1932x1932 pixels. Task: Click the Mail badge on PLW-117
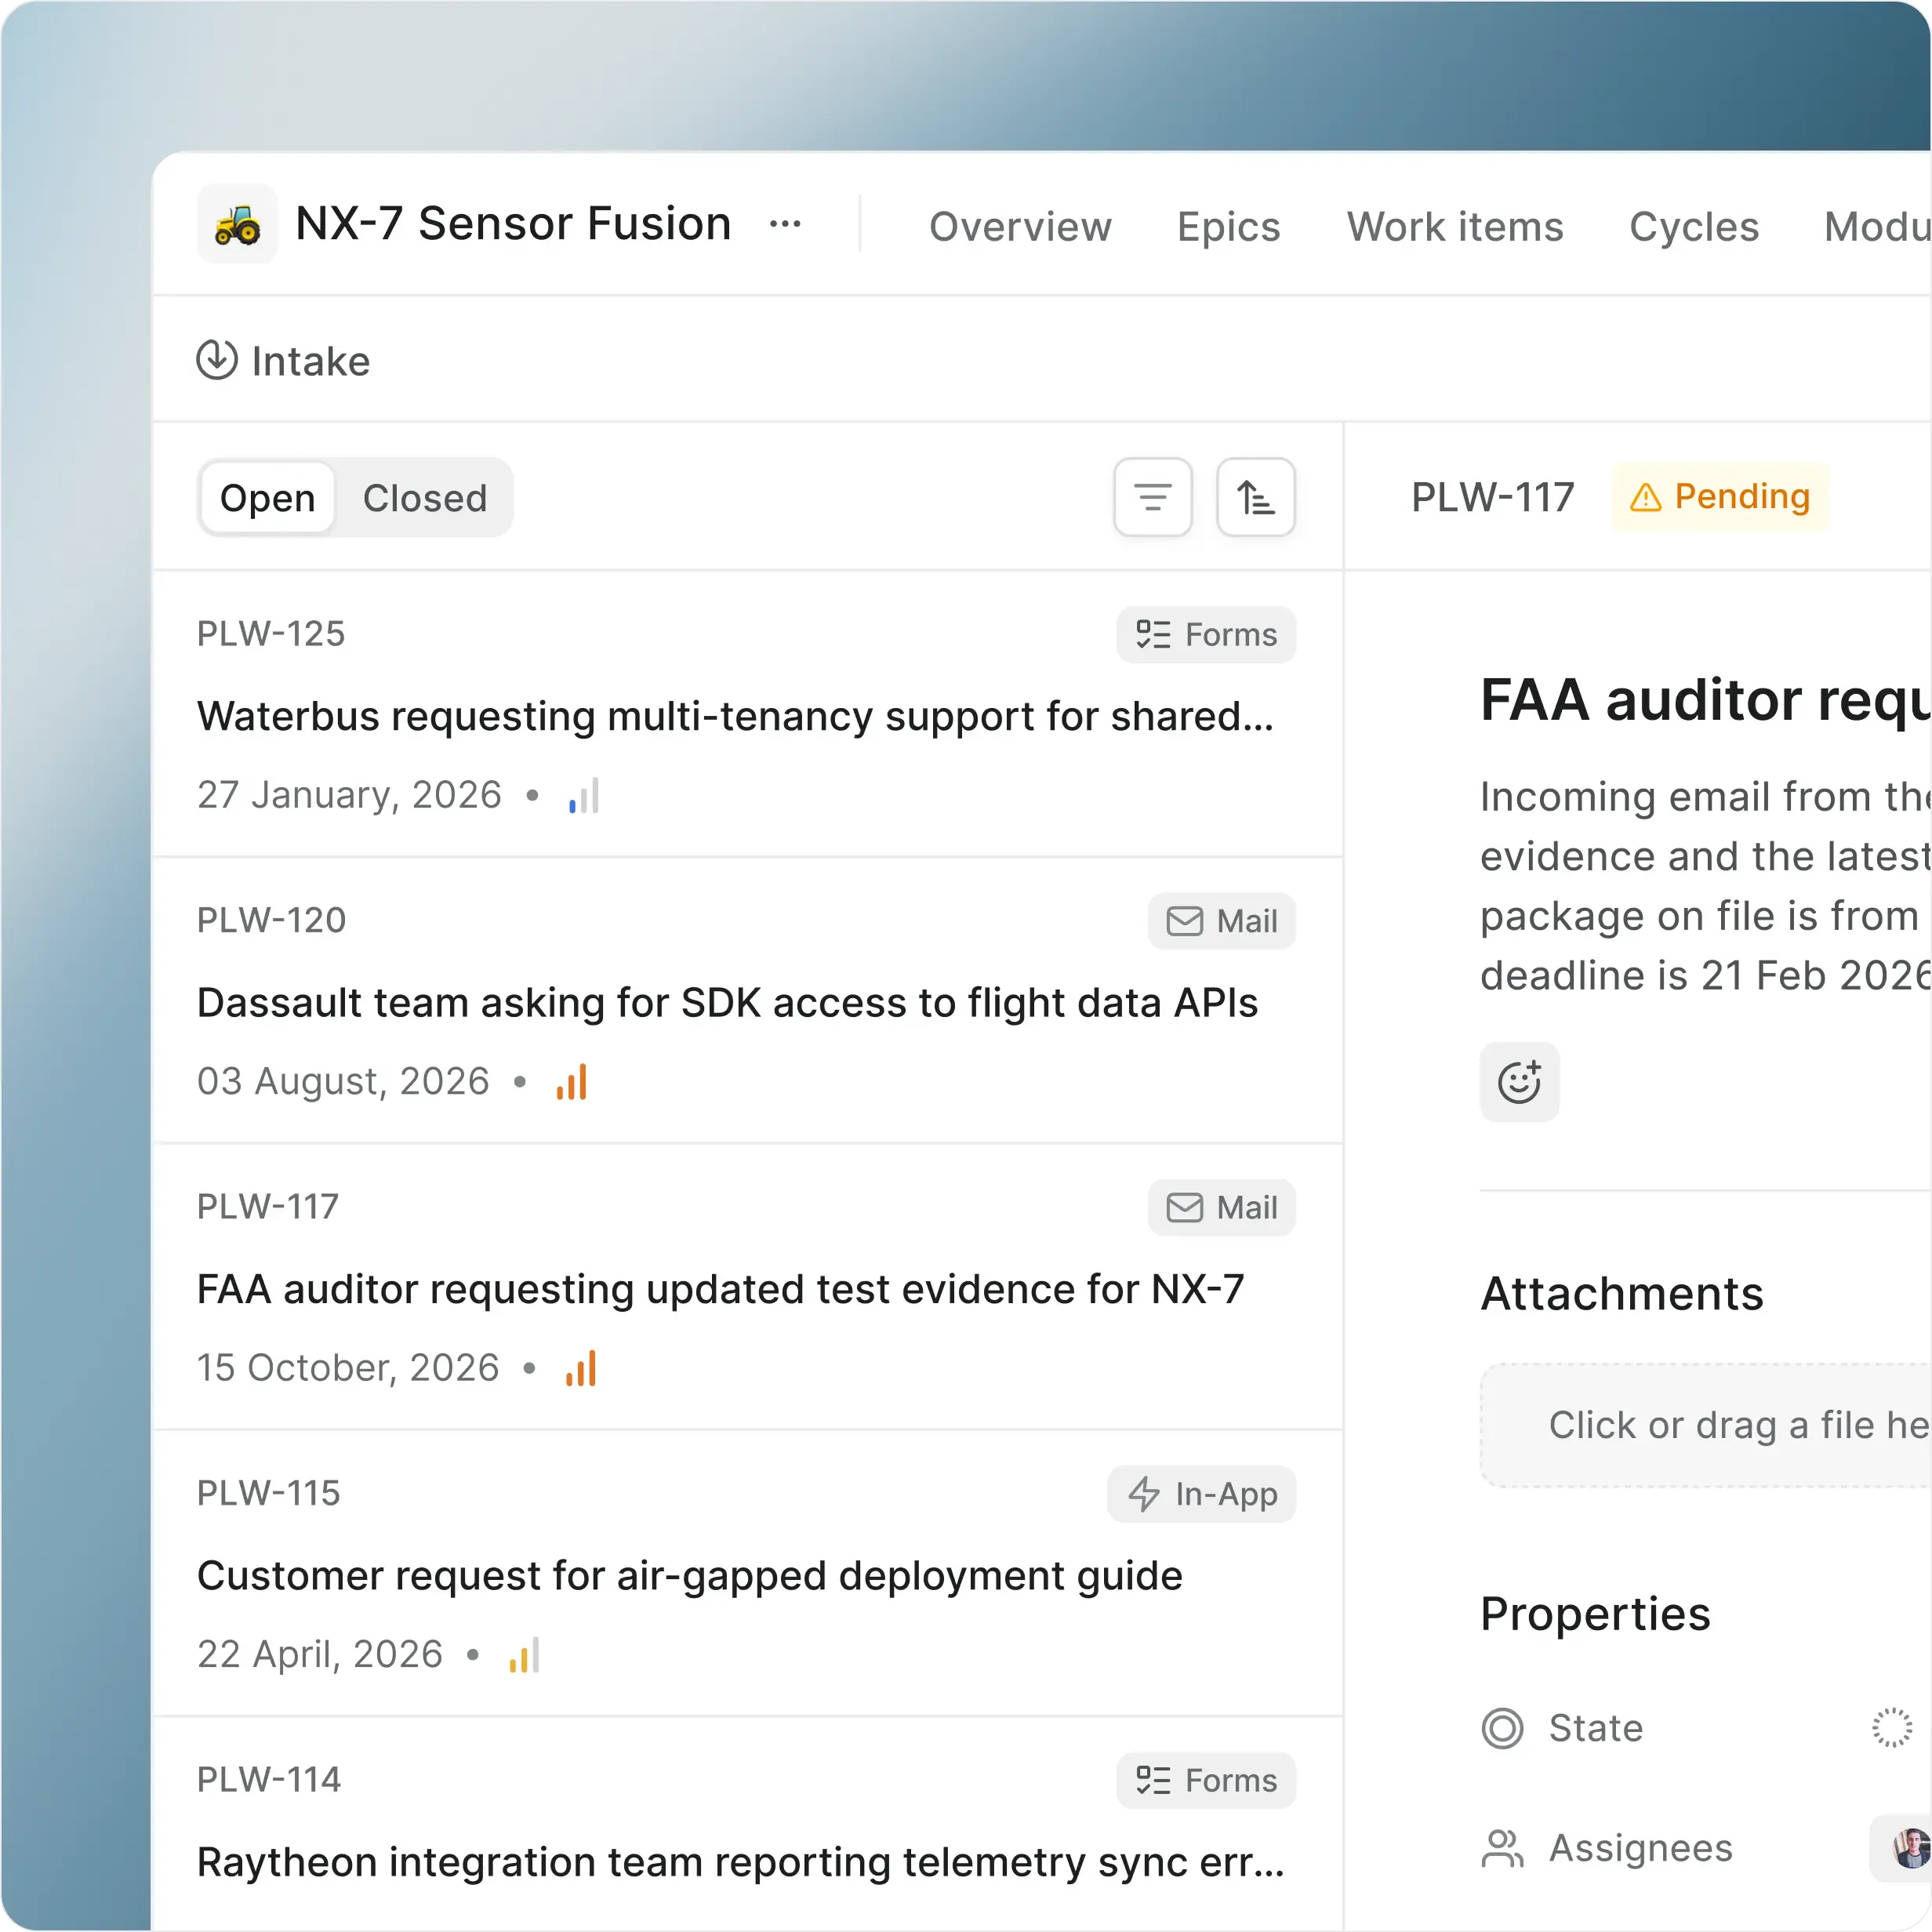click(x=1222, y=1207)
